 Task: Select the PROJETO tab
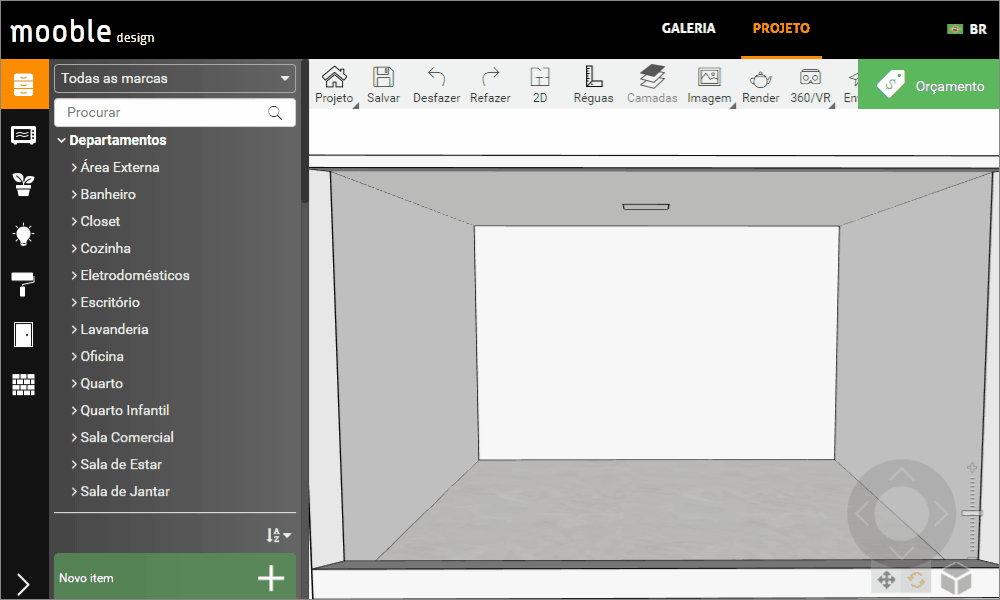[781, 29]
